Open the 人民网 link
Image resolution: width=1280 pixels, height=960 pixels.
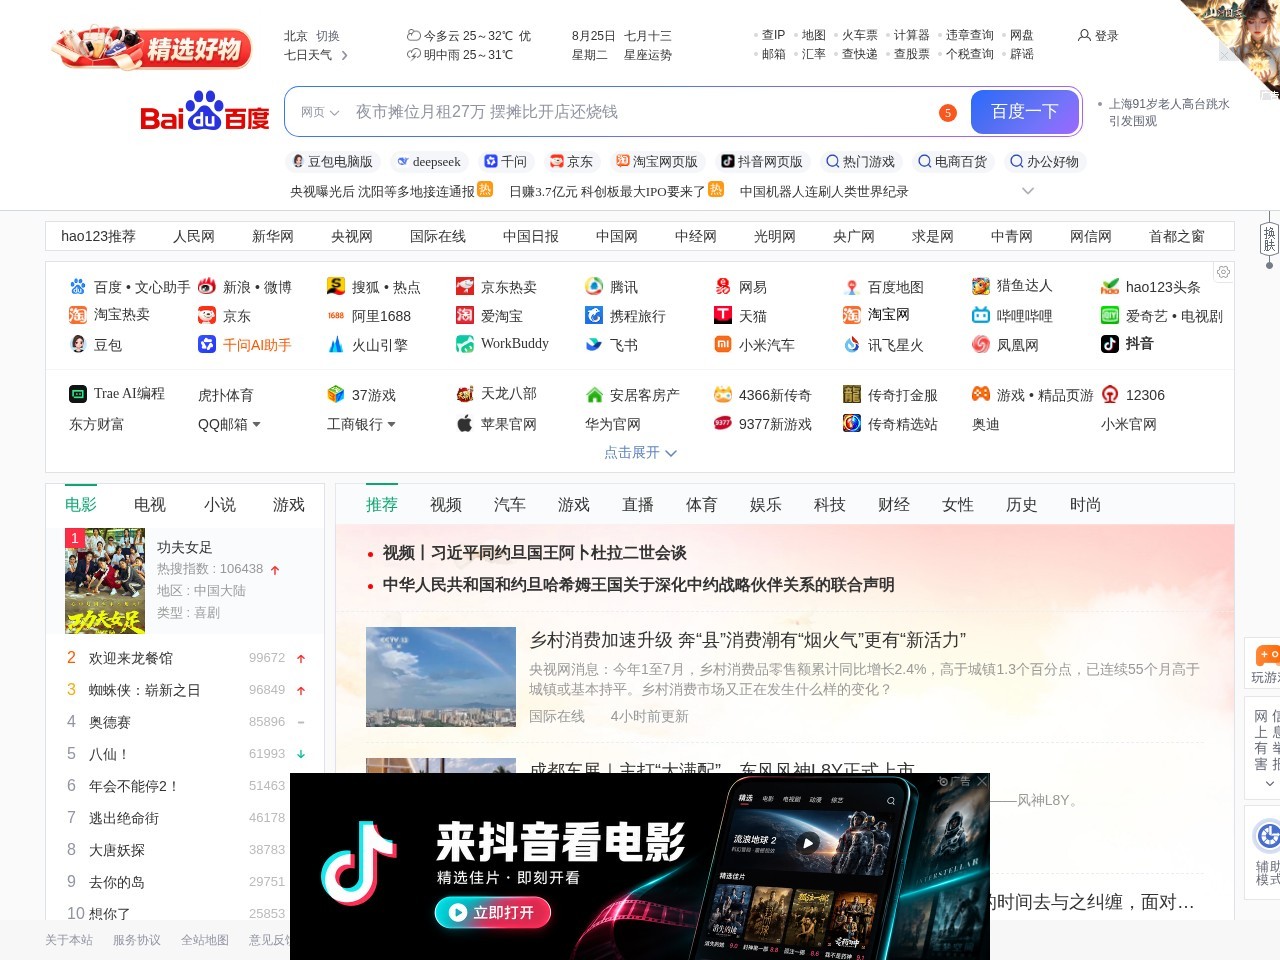[x=194, y=236]
